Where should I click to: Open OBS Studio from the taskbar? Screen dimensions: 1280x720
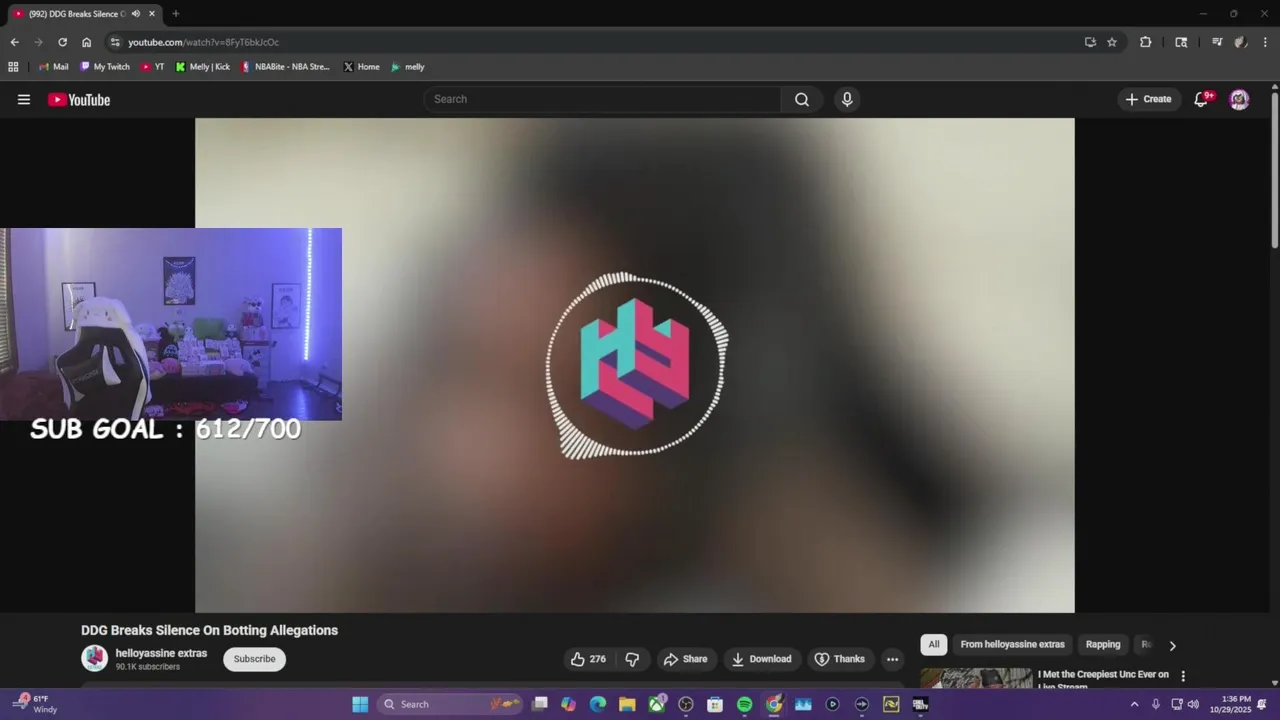[x=686, y=704]
